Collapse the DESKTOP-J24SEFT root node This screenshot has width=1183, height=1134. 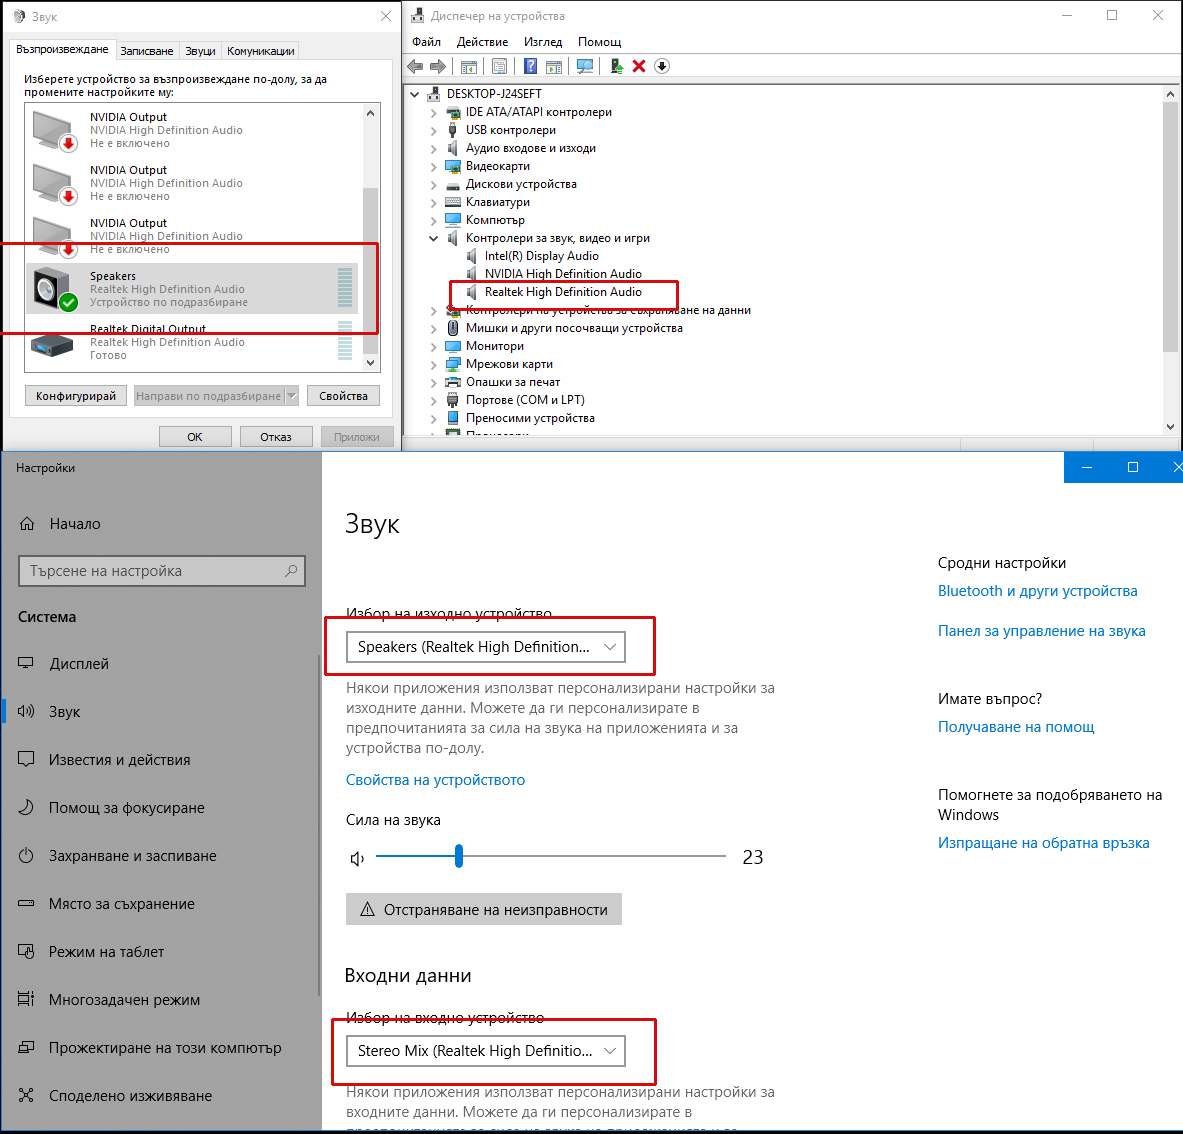pos(414,94)
